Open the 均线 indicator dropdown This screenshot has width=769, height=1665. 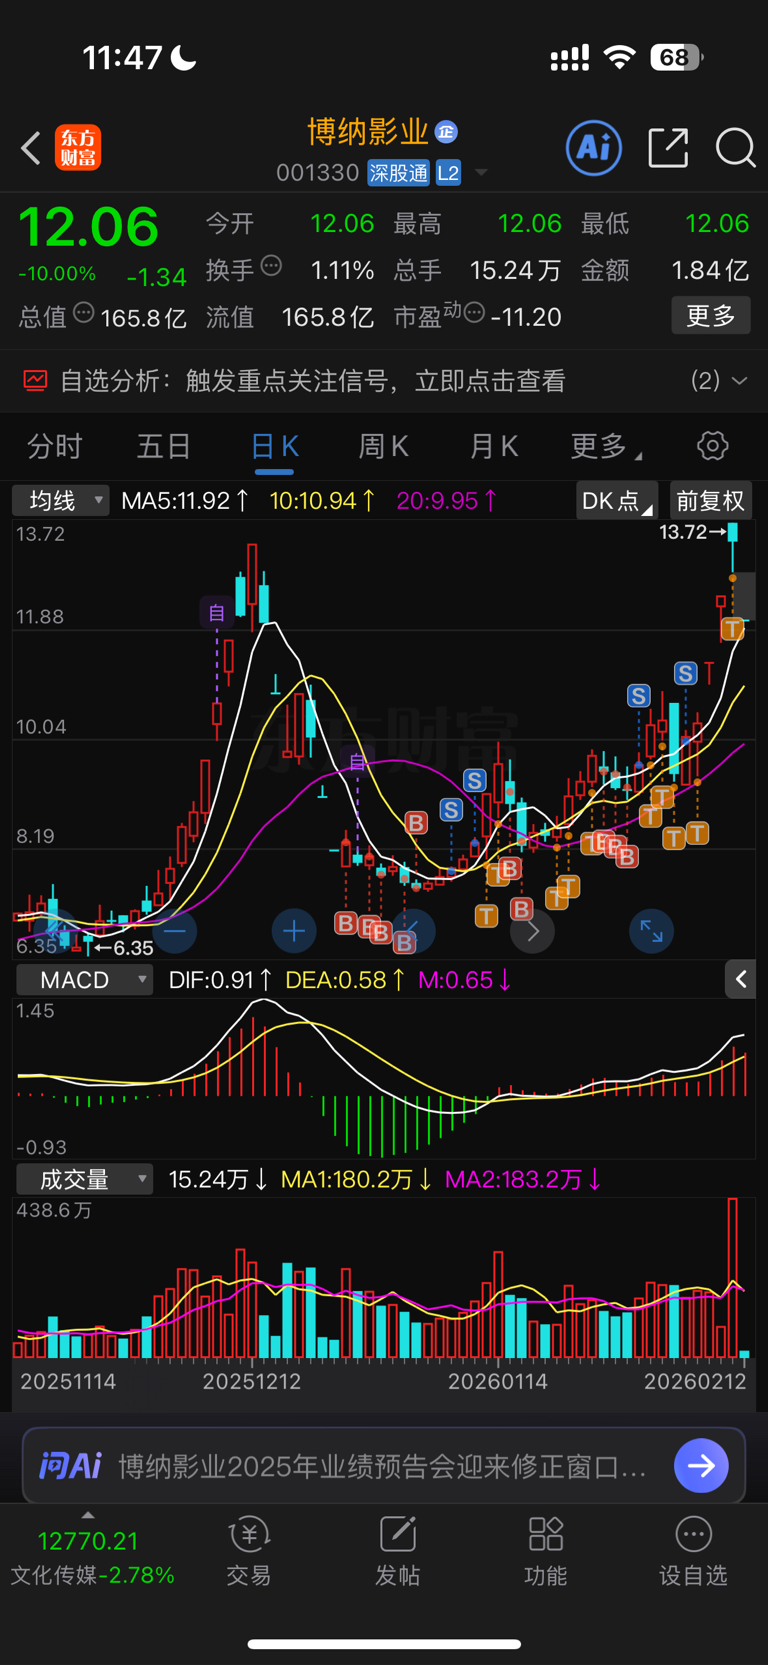60,500
